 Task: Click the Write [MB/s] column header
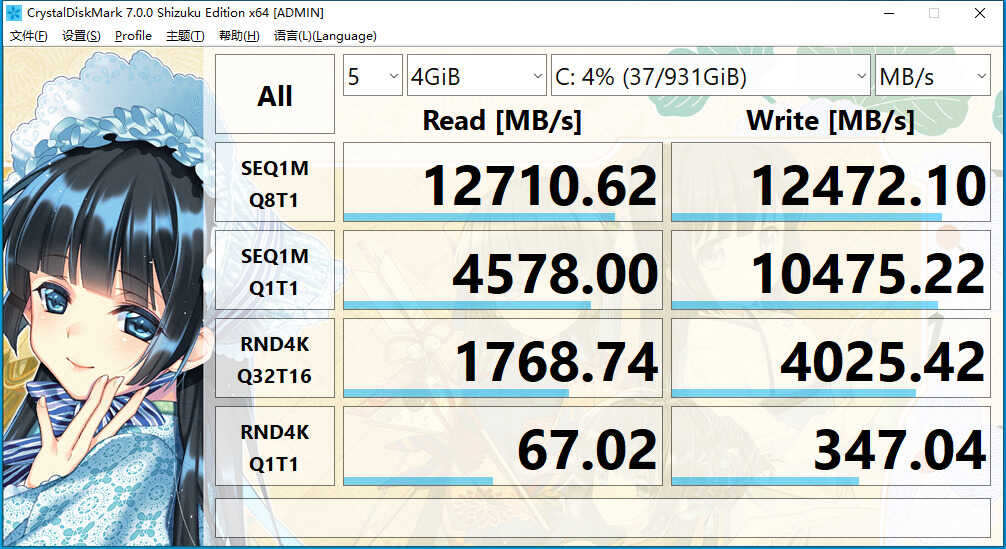[830, 121]
